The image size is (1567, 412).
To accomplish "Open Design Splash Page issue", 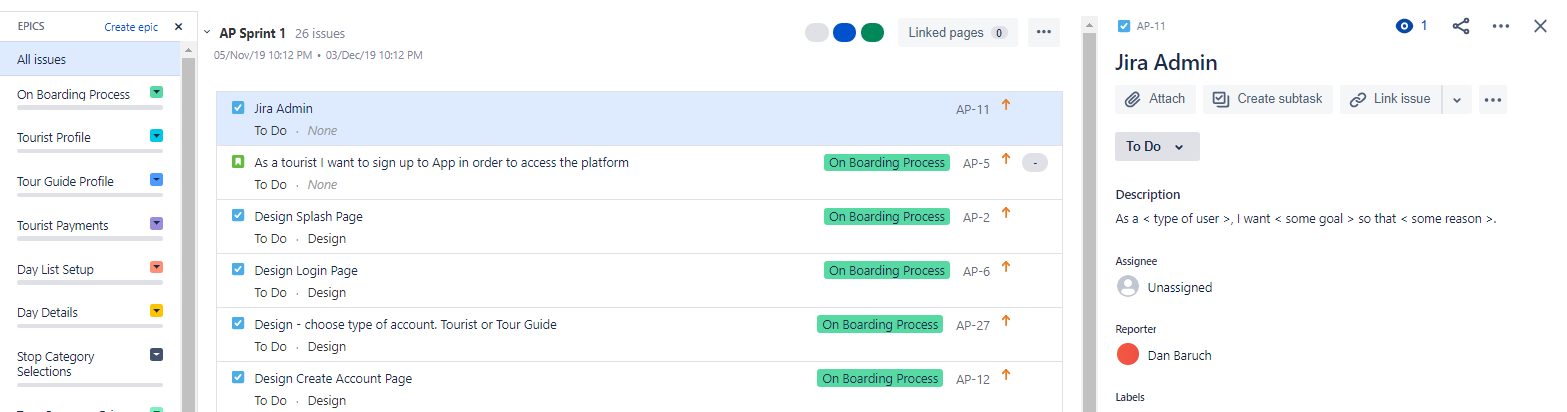I will tap(308, 216).
